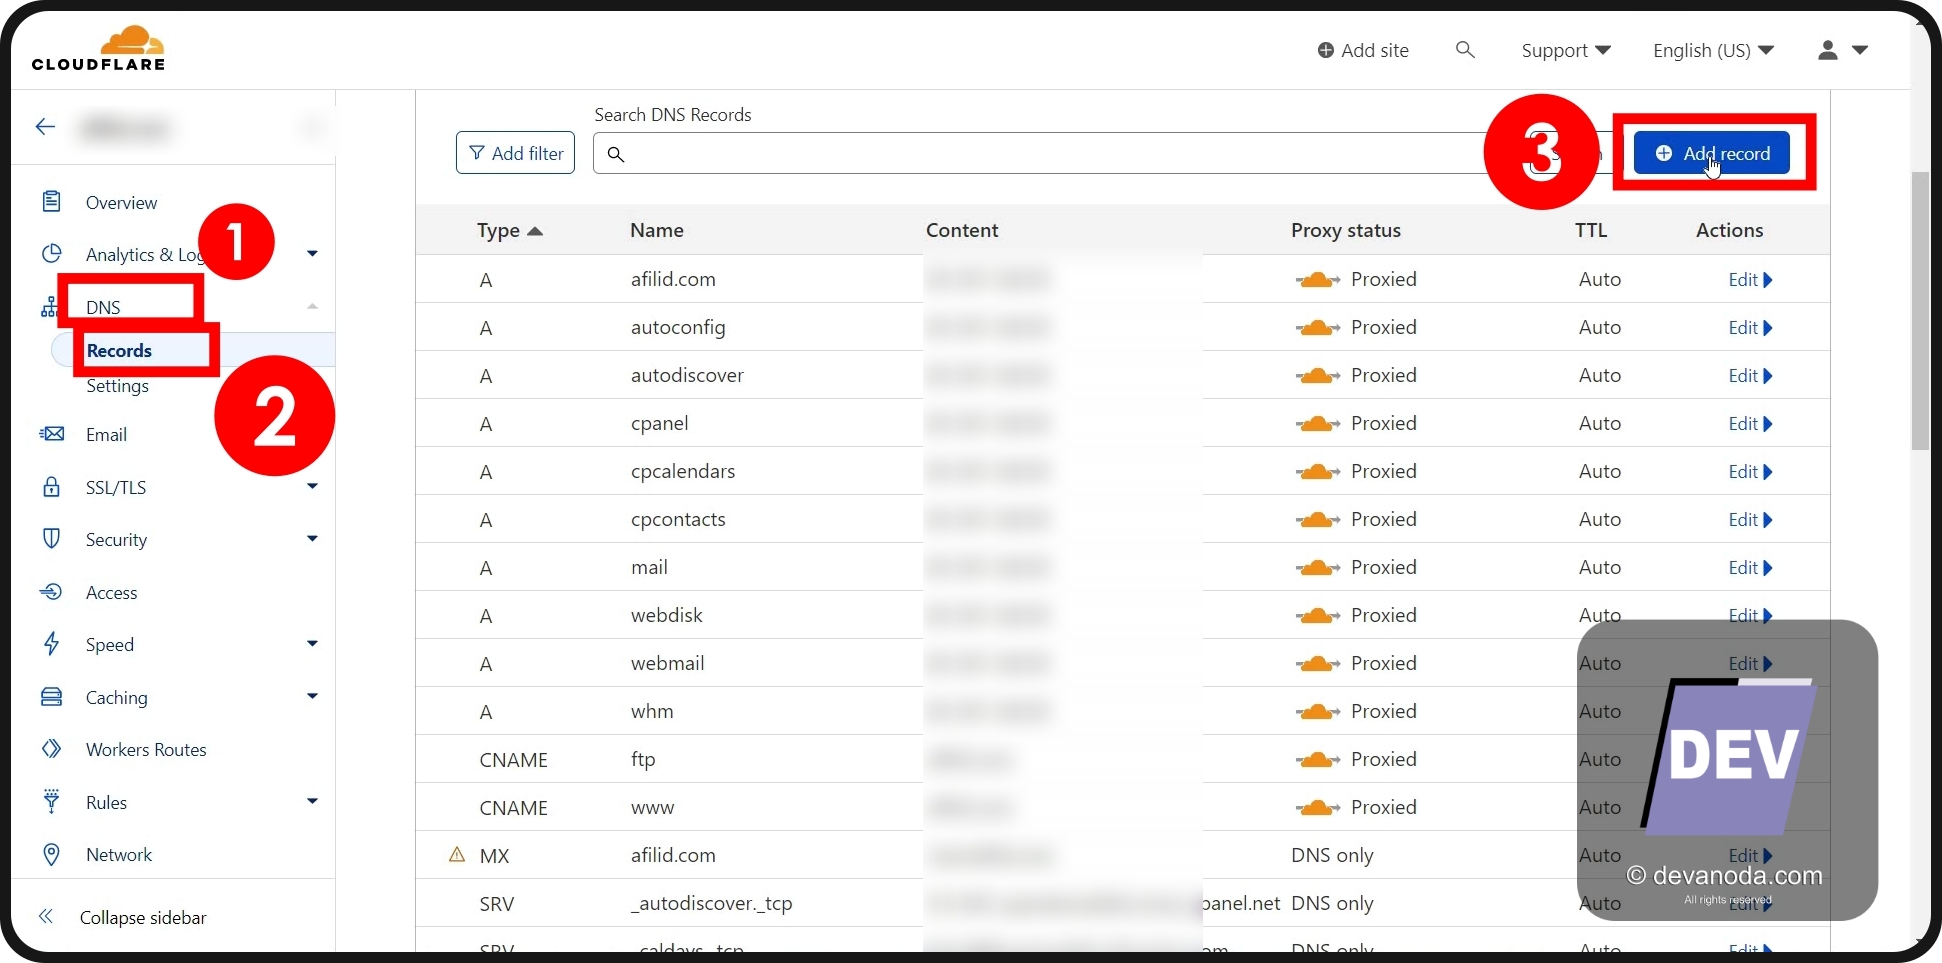Edit the autodiscover record
Image resolution: width=1942 pixels, height=963 pixels.
point(1750,376)
